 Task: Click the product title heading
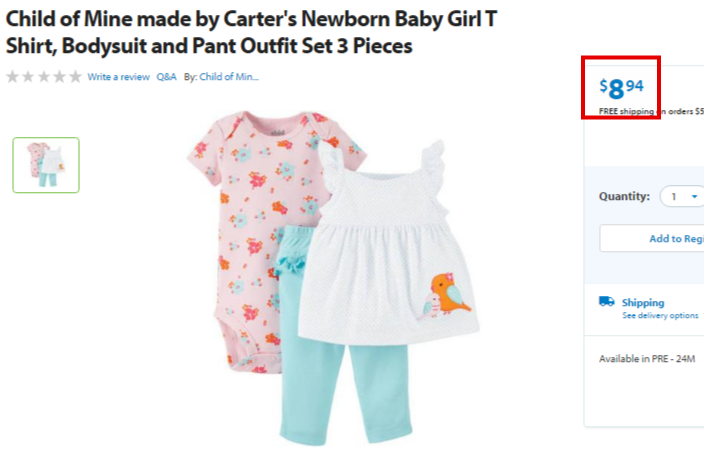[251, 32]
